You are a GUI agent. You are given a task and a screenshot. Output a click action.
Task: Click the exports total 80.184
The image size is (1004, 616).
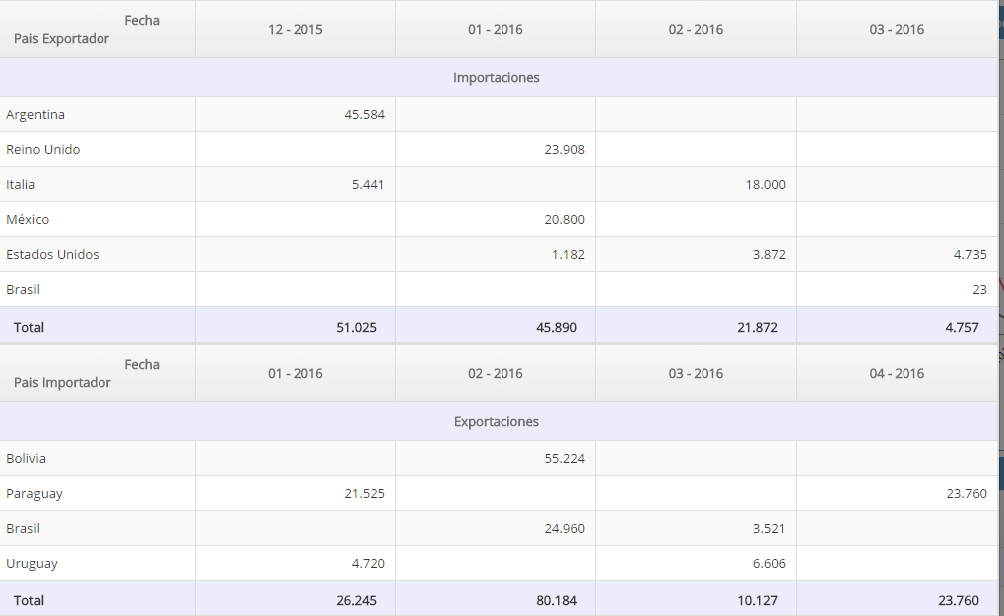tap(556, 601)
